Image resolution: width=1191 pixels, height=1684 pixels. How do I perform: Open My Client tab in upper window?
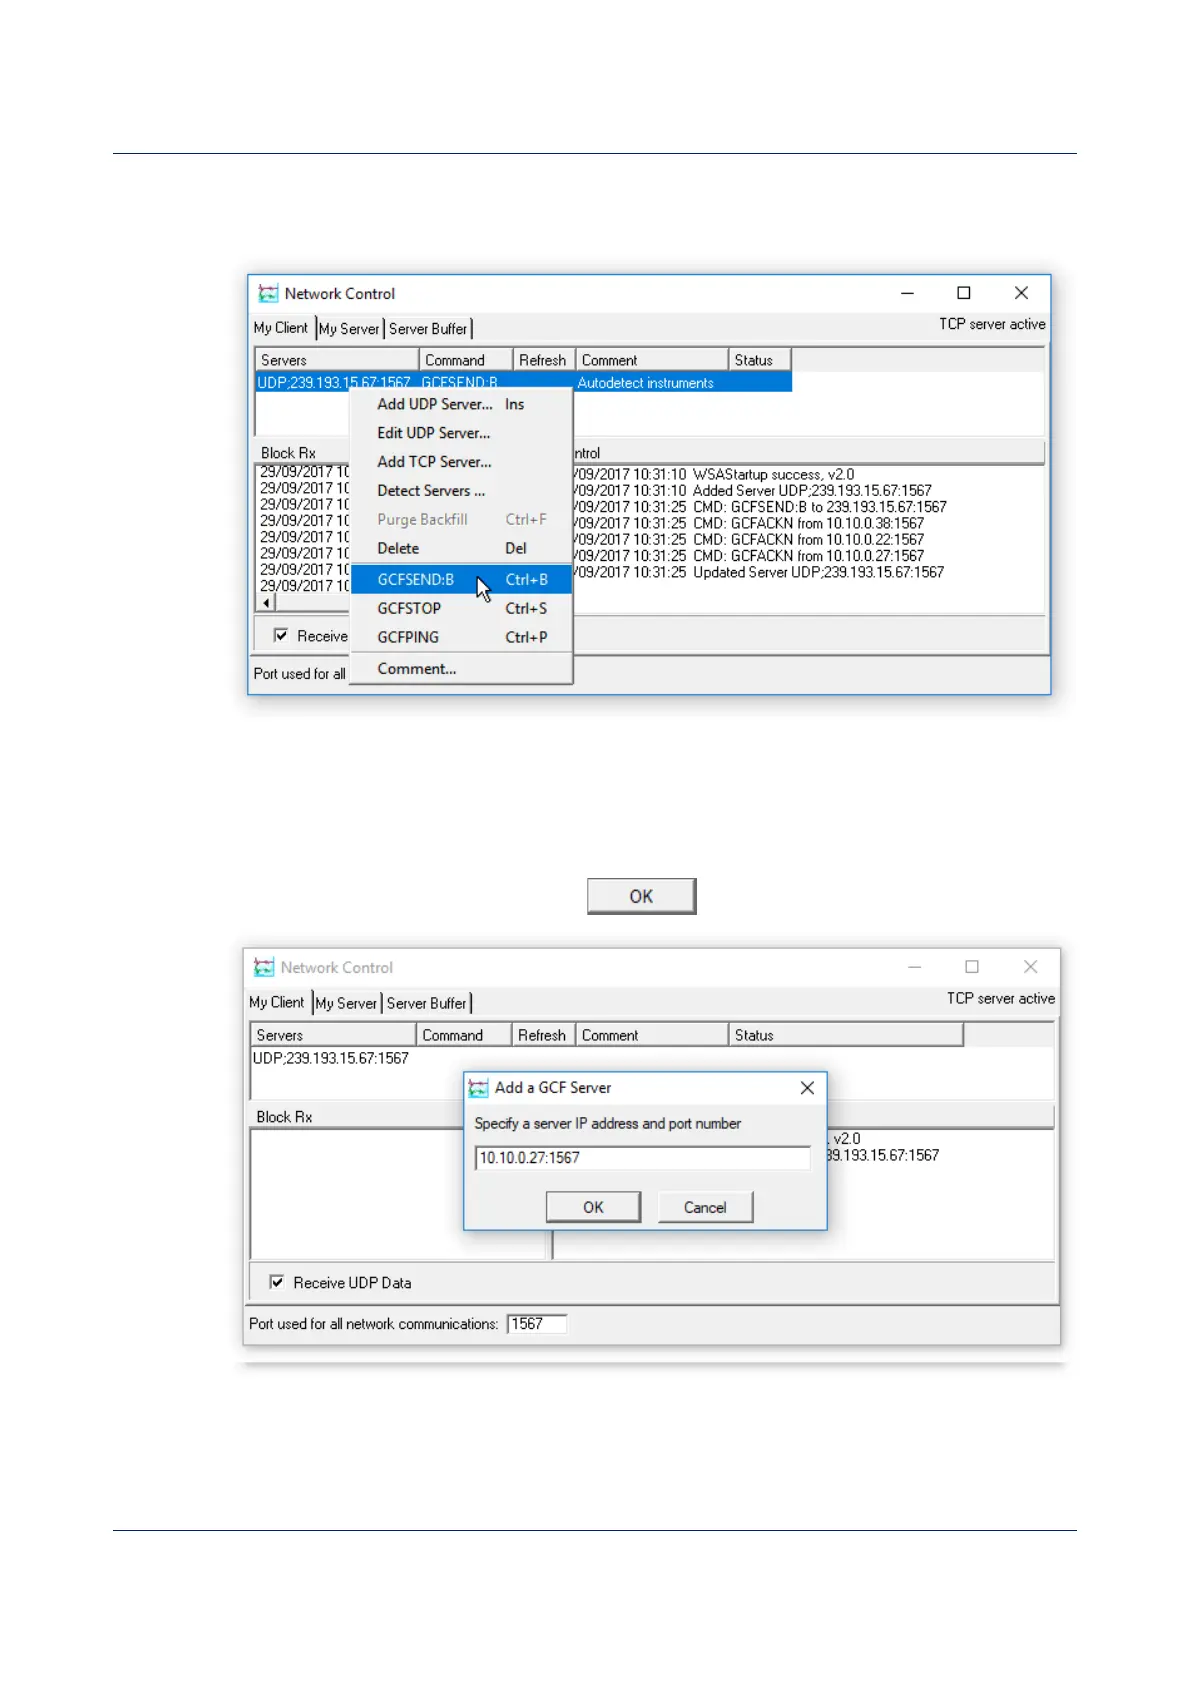point(281,328)
